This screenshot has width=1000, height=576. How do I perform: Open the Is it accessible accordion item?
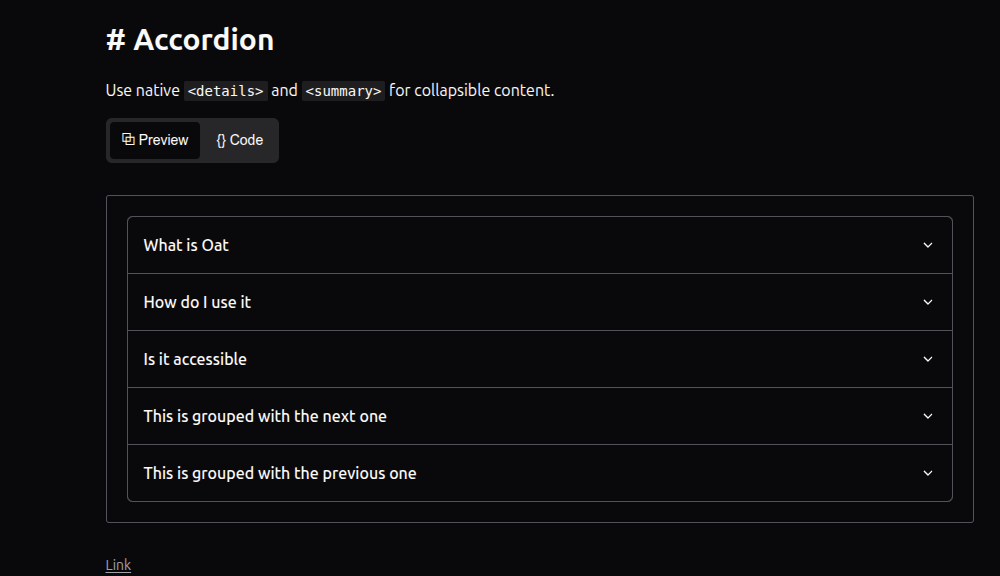pos(195,359)
